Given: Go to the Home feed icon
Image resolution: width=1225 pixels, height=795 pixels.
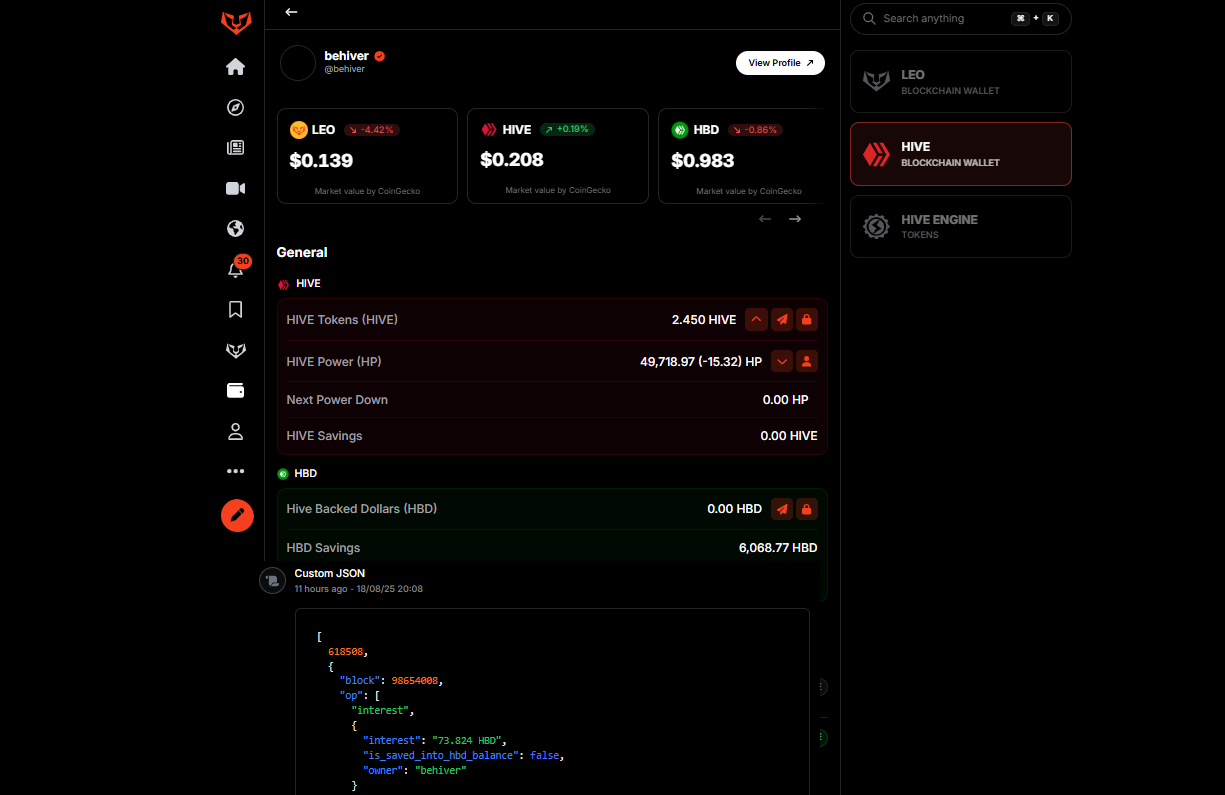Looking at the screenshot, I should [236, 67].
